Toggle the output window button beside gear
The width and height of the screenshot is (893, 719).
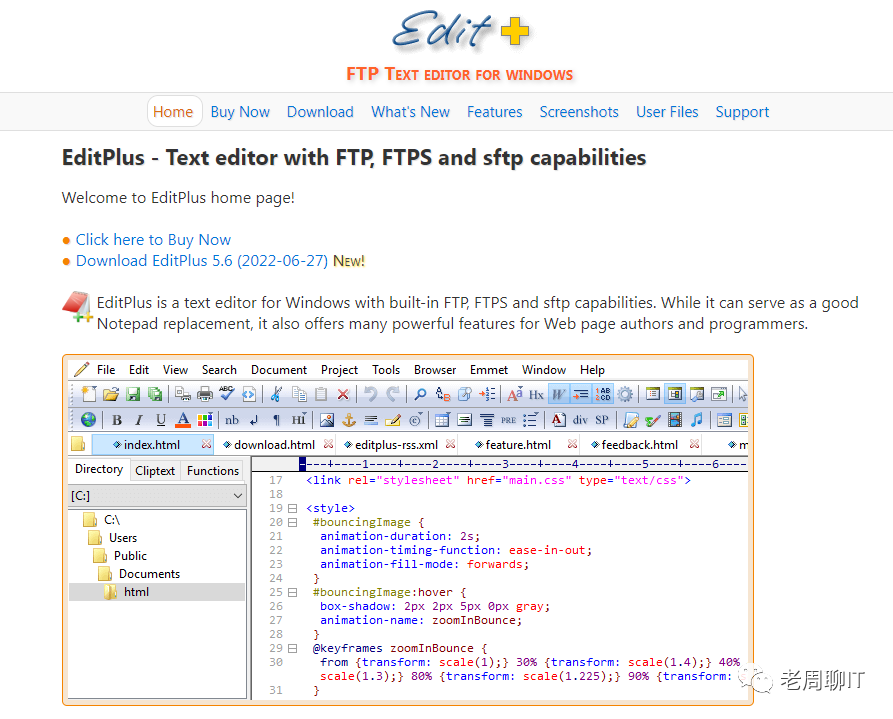(653, 394)
